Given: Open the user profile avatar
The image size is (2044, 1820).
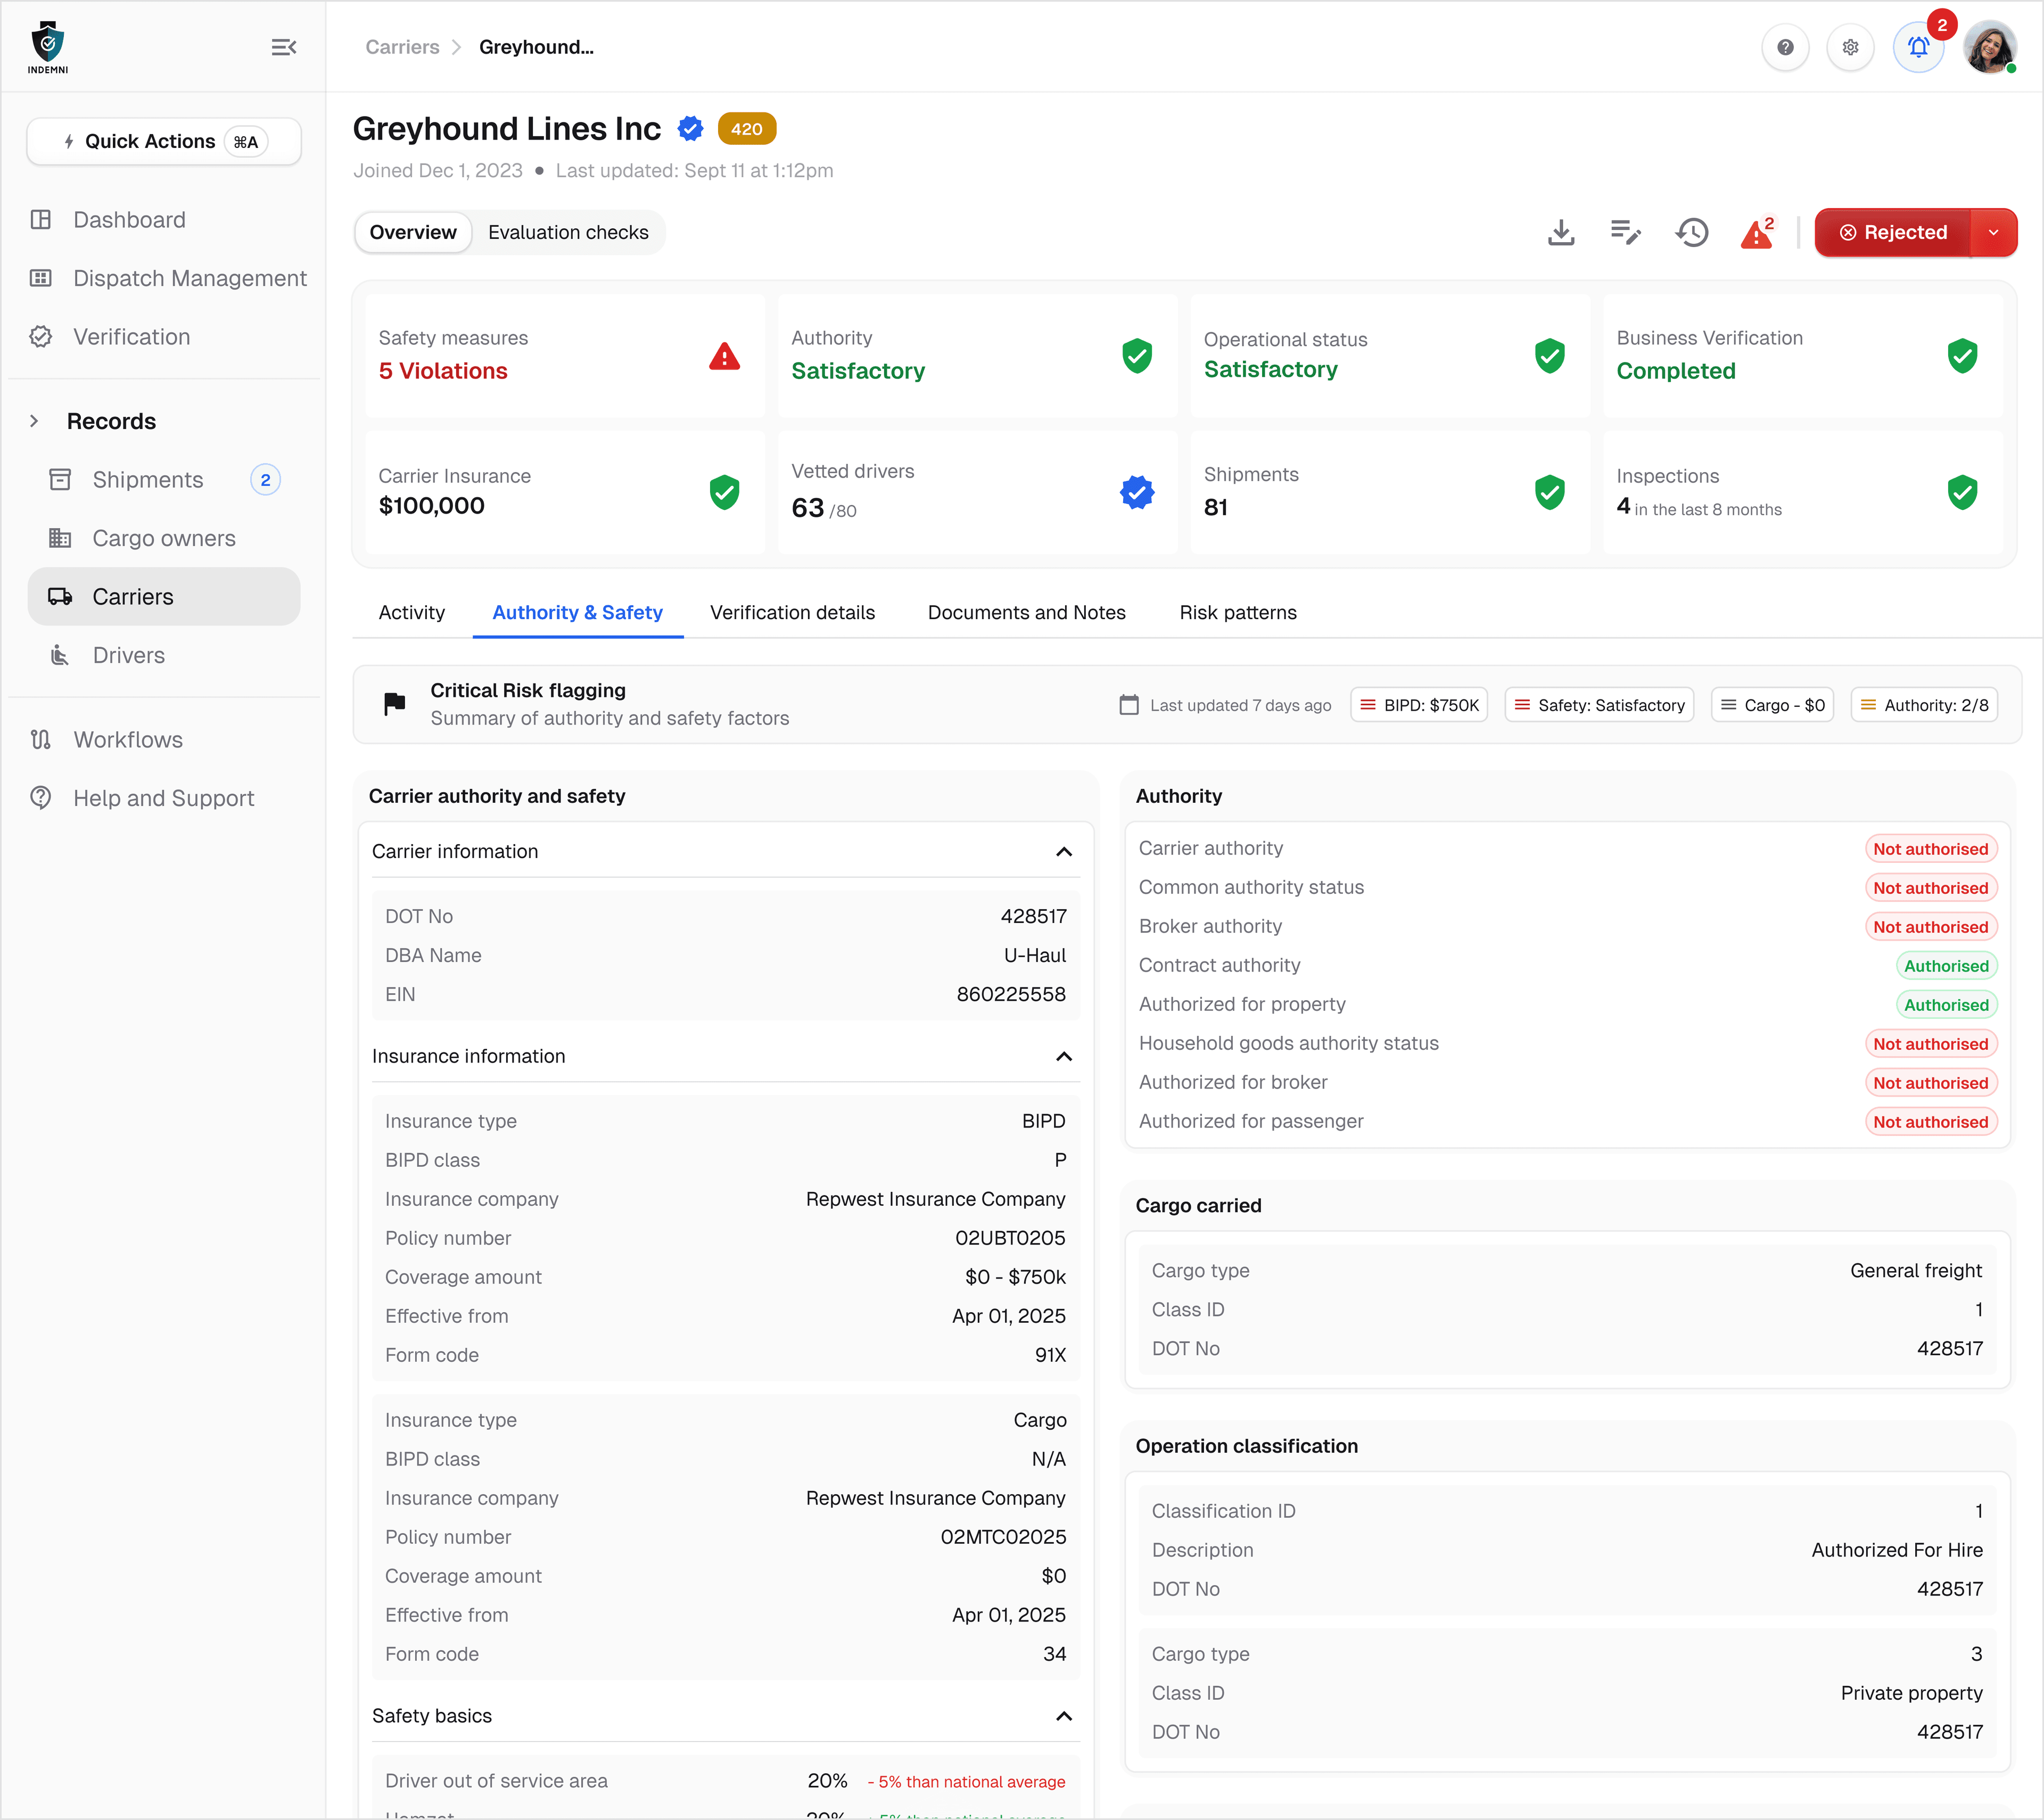Looking at the screenshot, I should (1989, 47).
